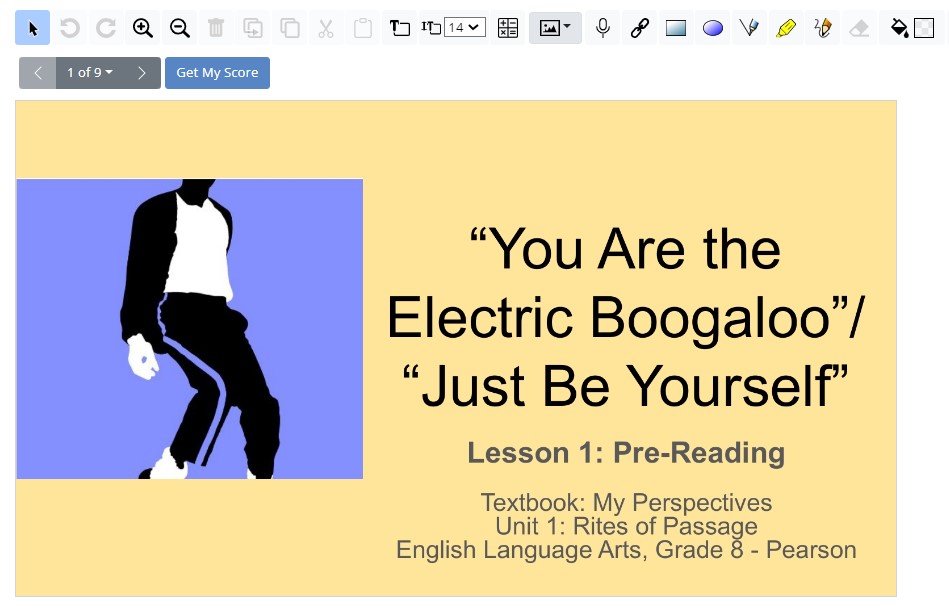Go to the next page with the arrow

[x=142, y=72]
